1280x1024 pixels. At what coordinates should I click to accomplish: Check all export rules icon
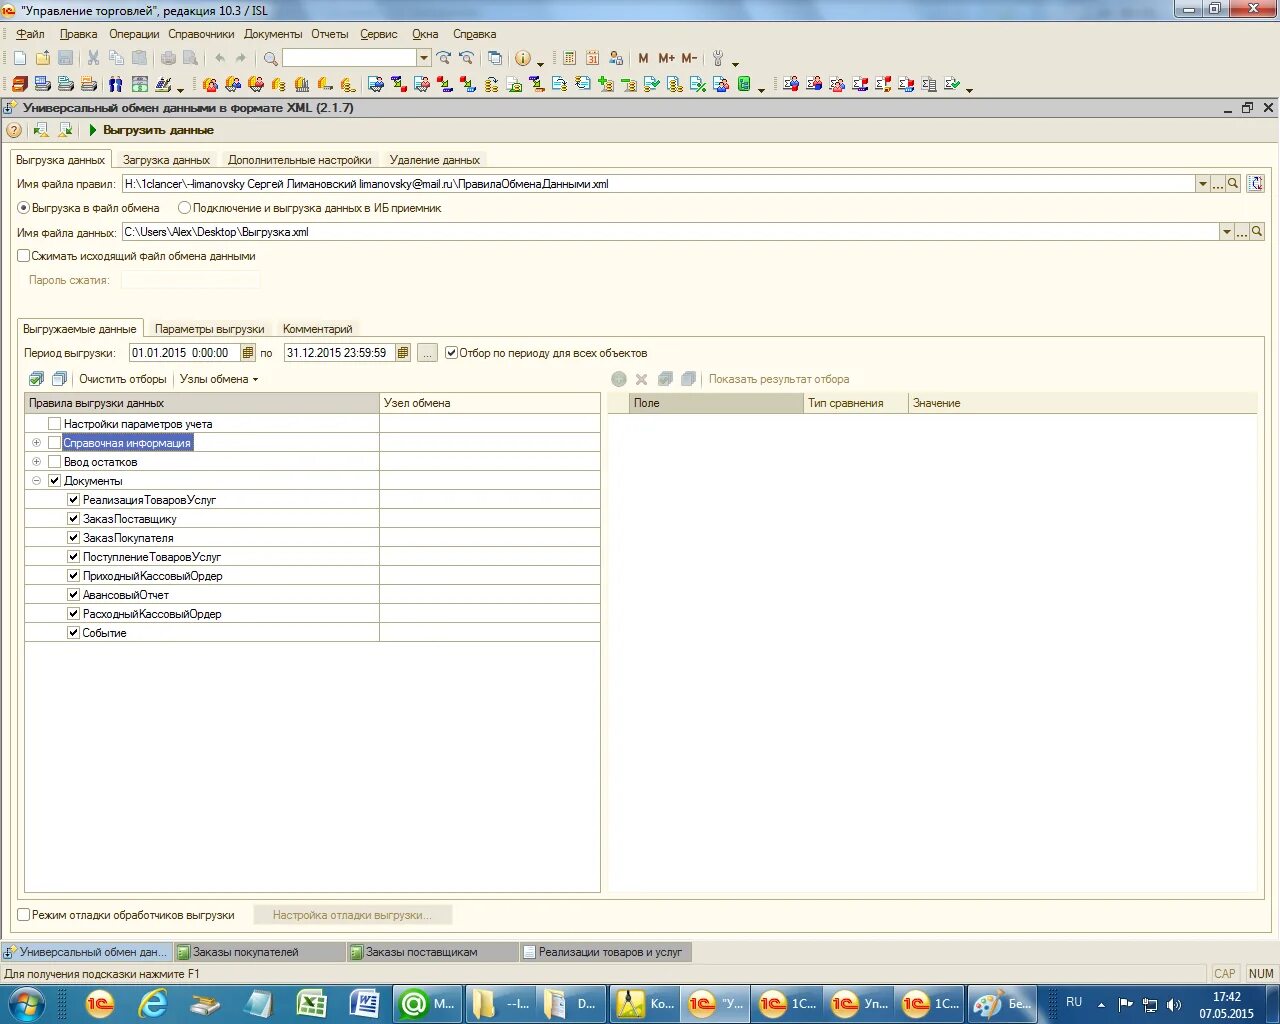(37, 379)
